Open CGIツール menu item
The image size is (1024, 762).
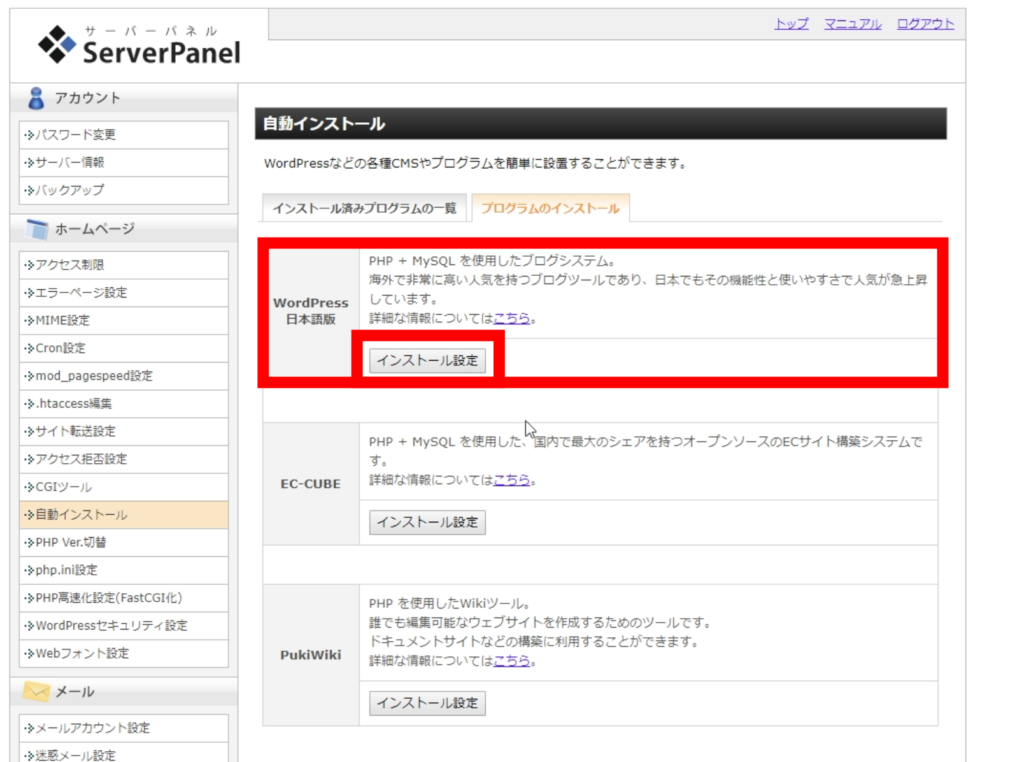[124, 486]
